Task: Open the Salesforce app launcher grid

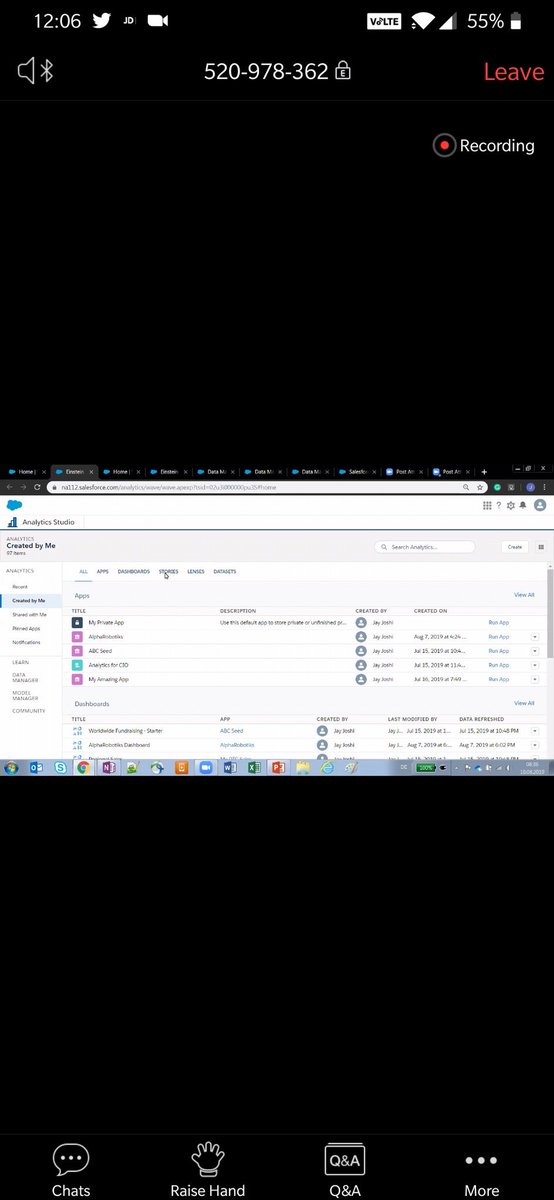Action: tap(487, 505)
